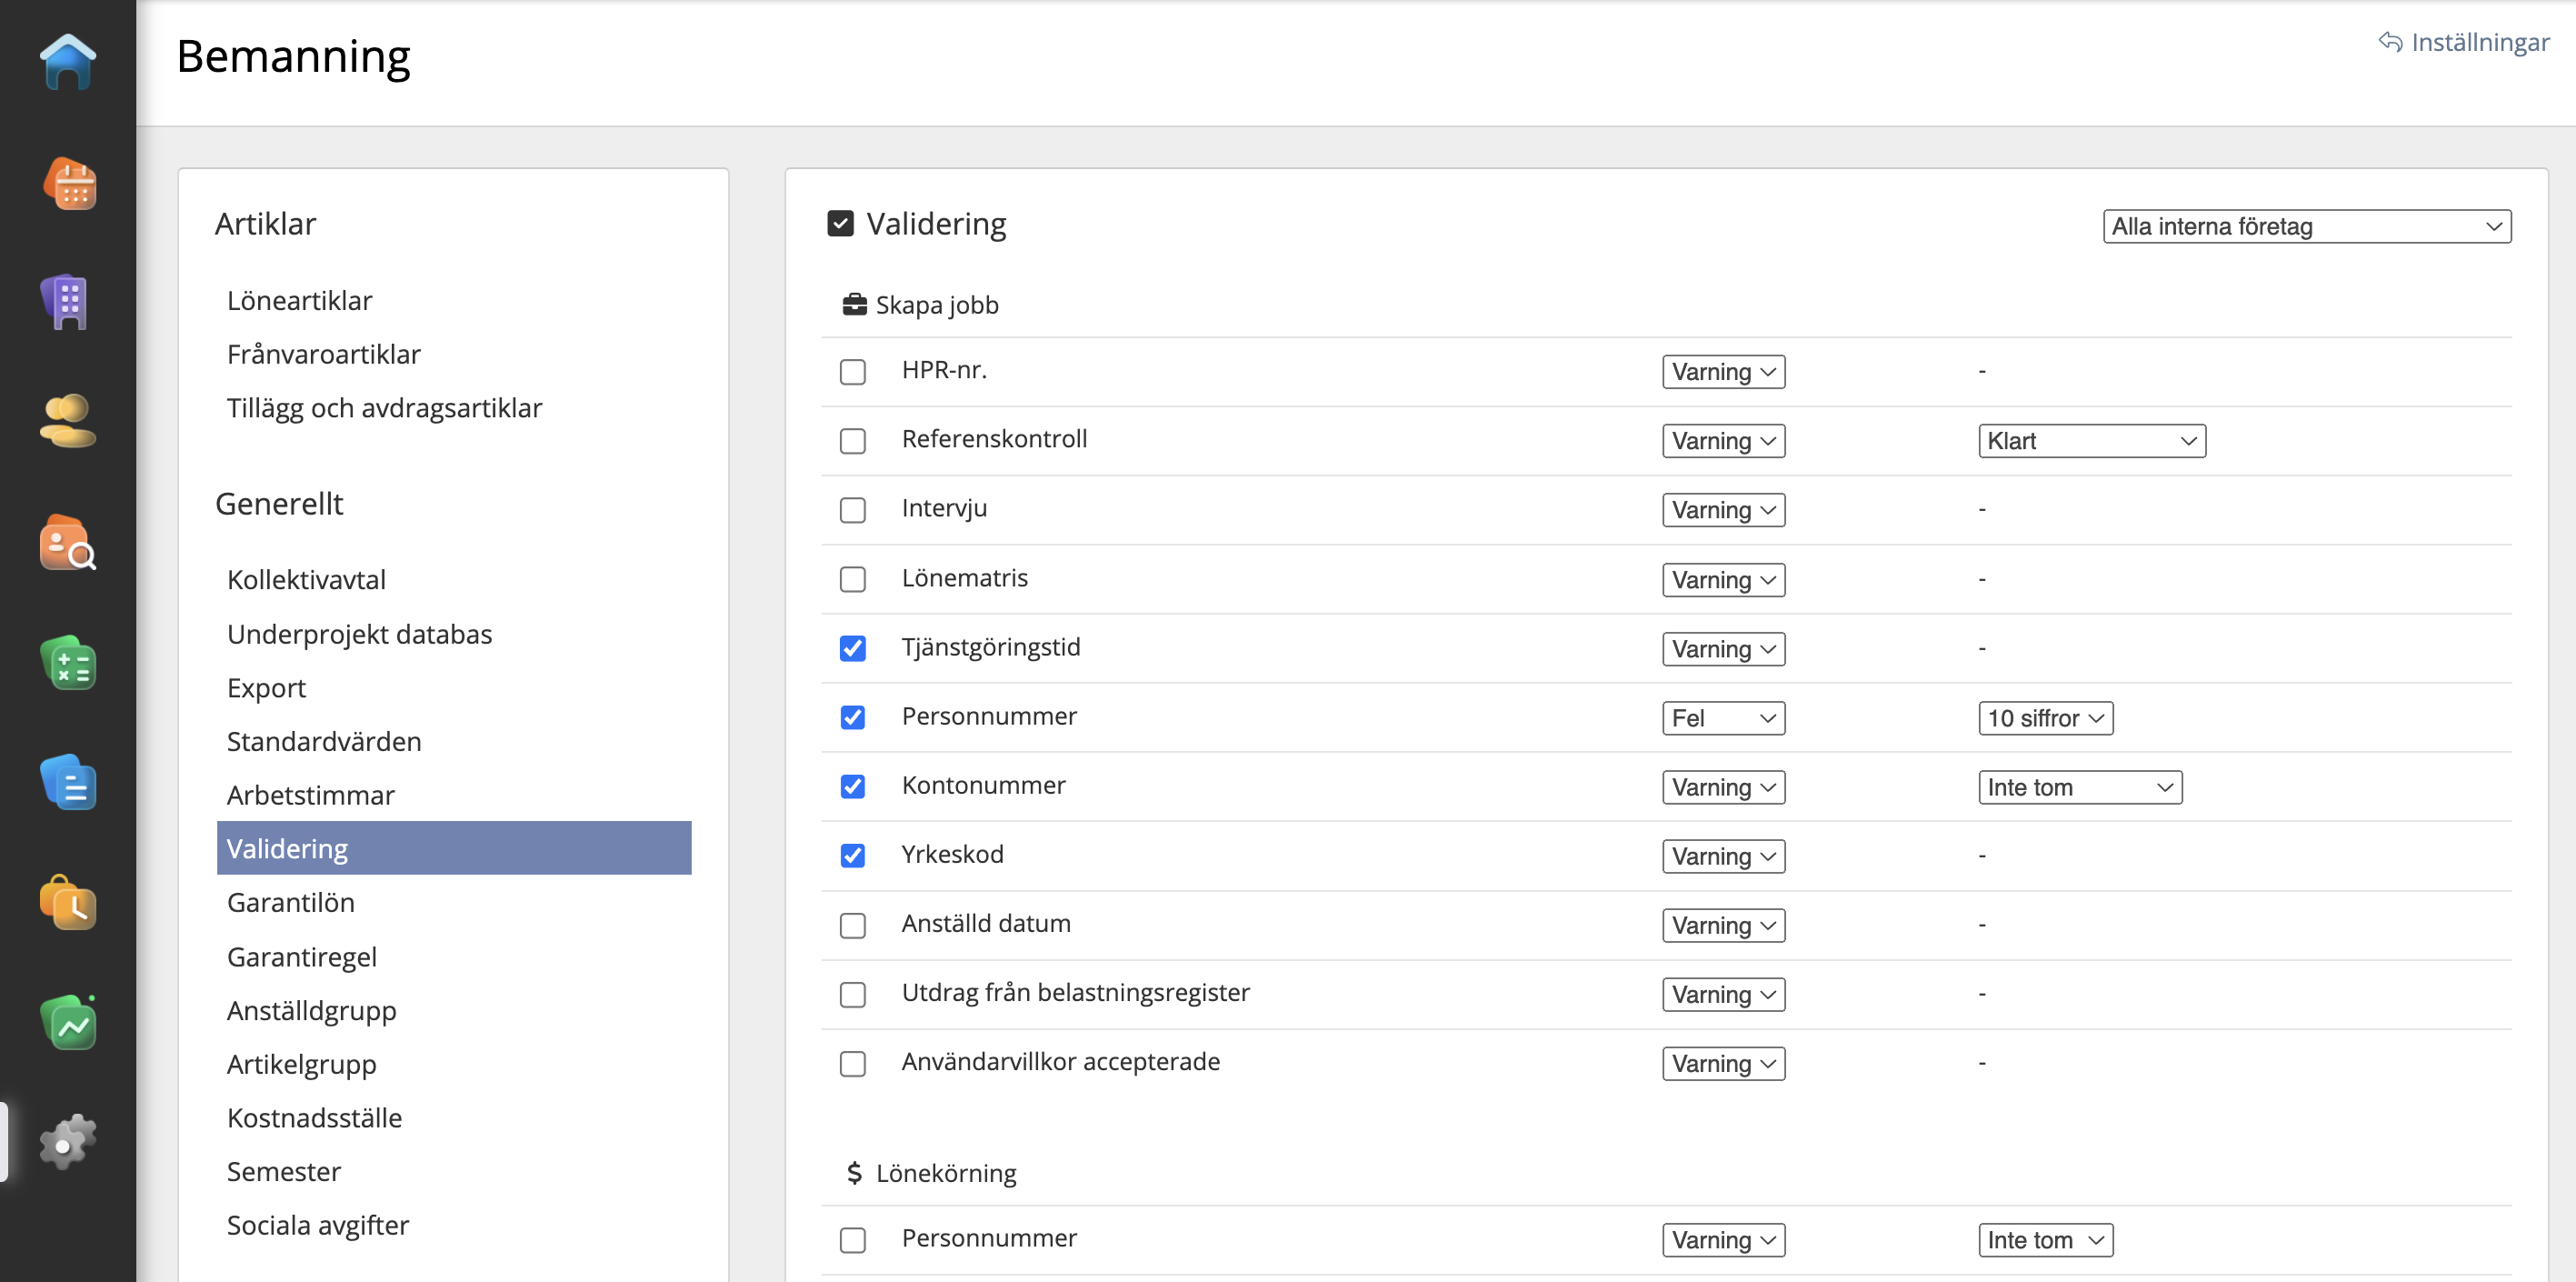Open the orange calendar icon in sidebar
Screen dimensions: 2576x1282
68,183
